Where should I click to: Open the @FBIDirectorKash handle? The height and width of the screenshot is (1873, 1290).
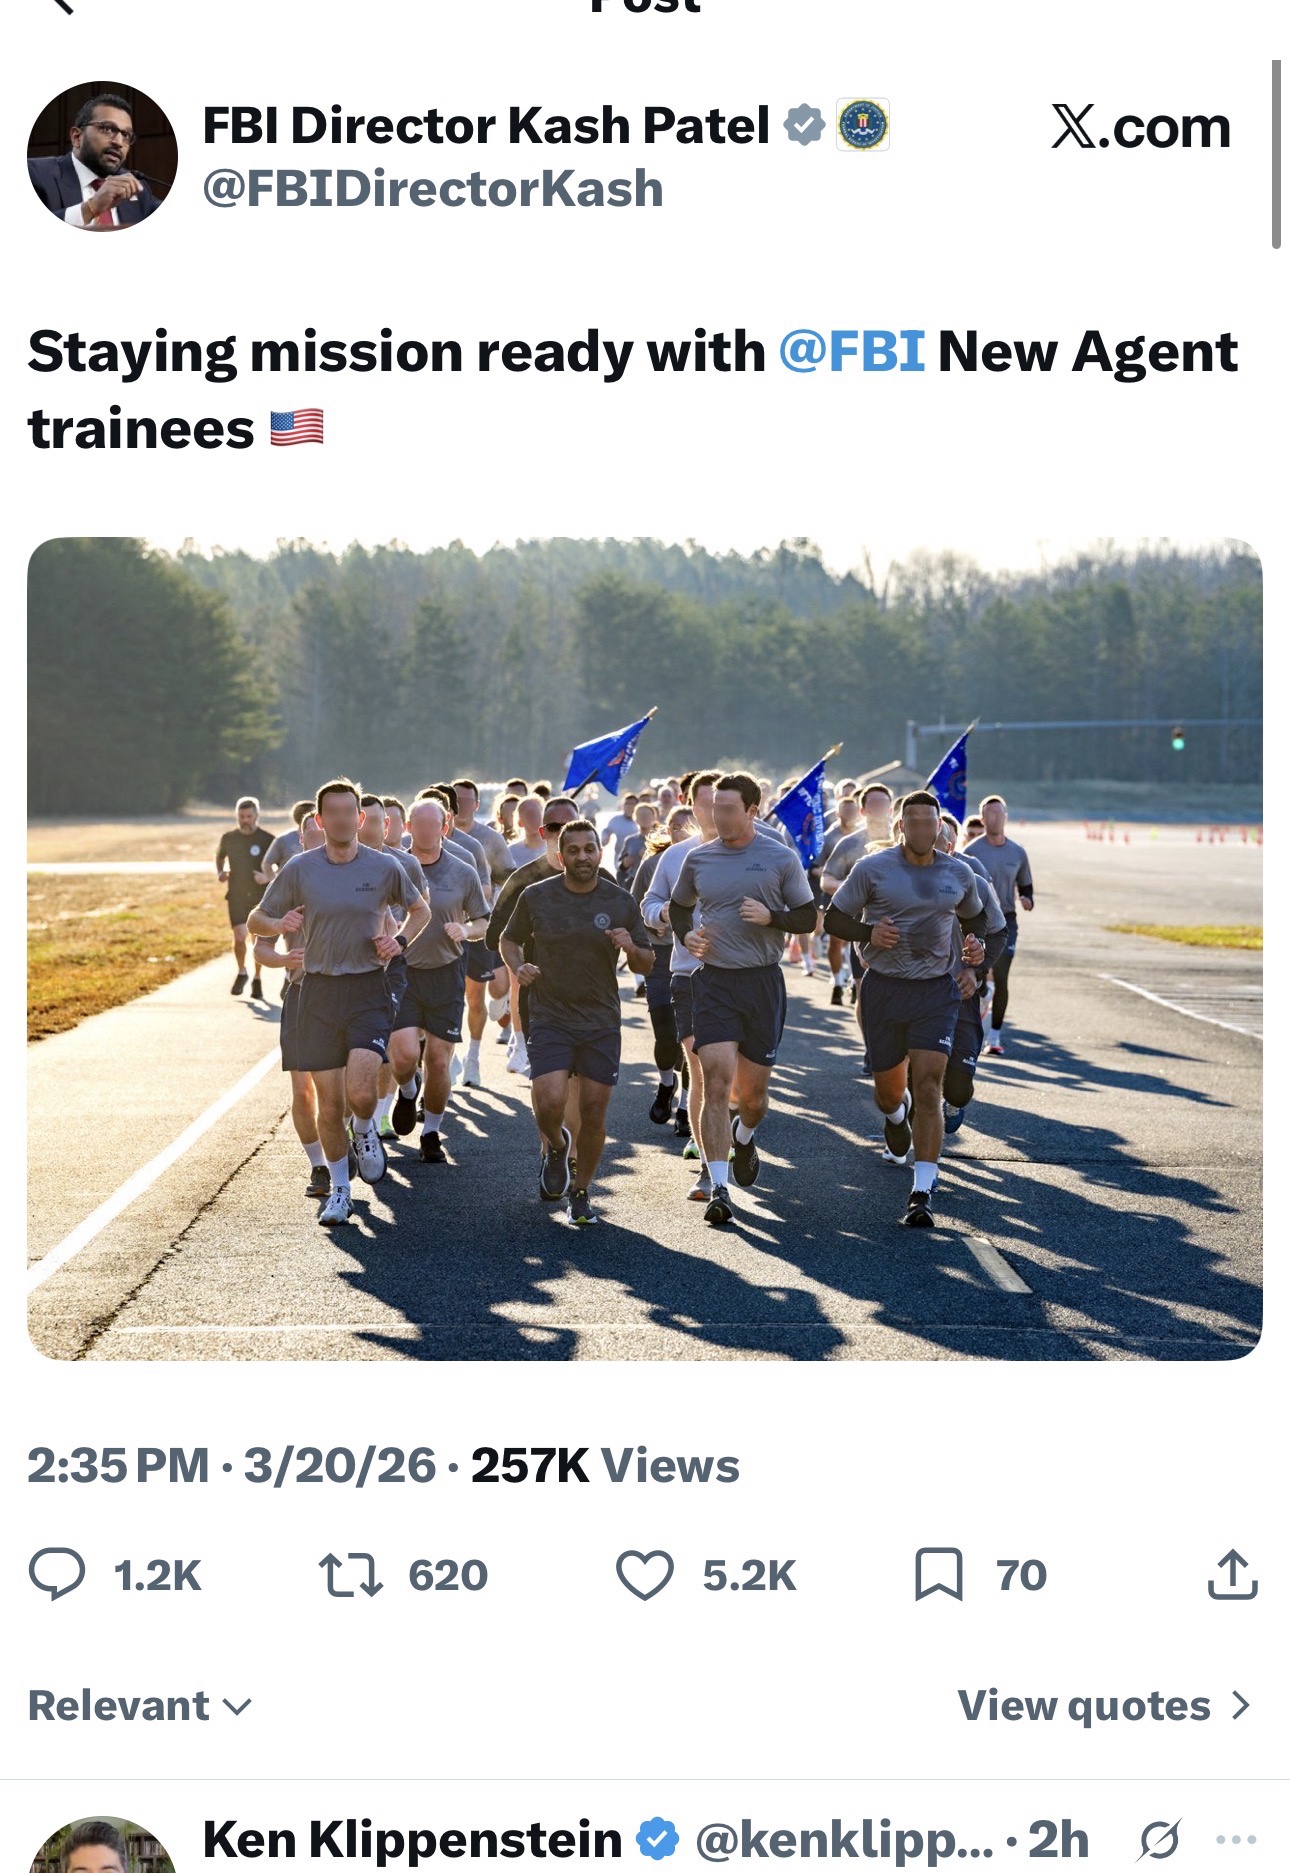tap(433, 189)
